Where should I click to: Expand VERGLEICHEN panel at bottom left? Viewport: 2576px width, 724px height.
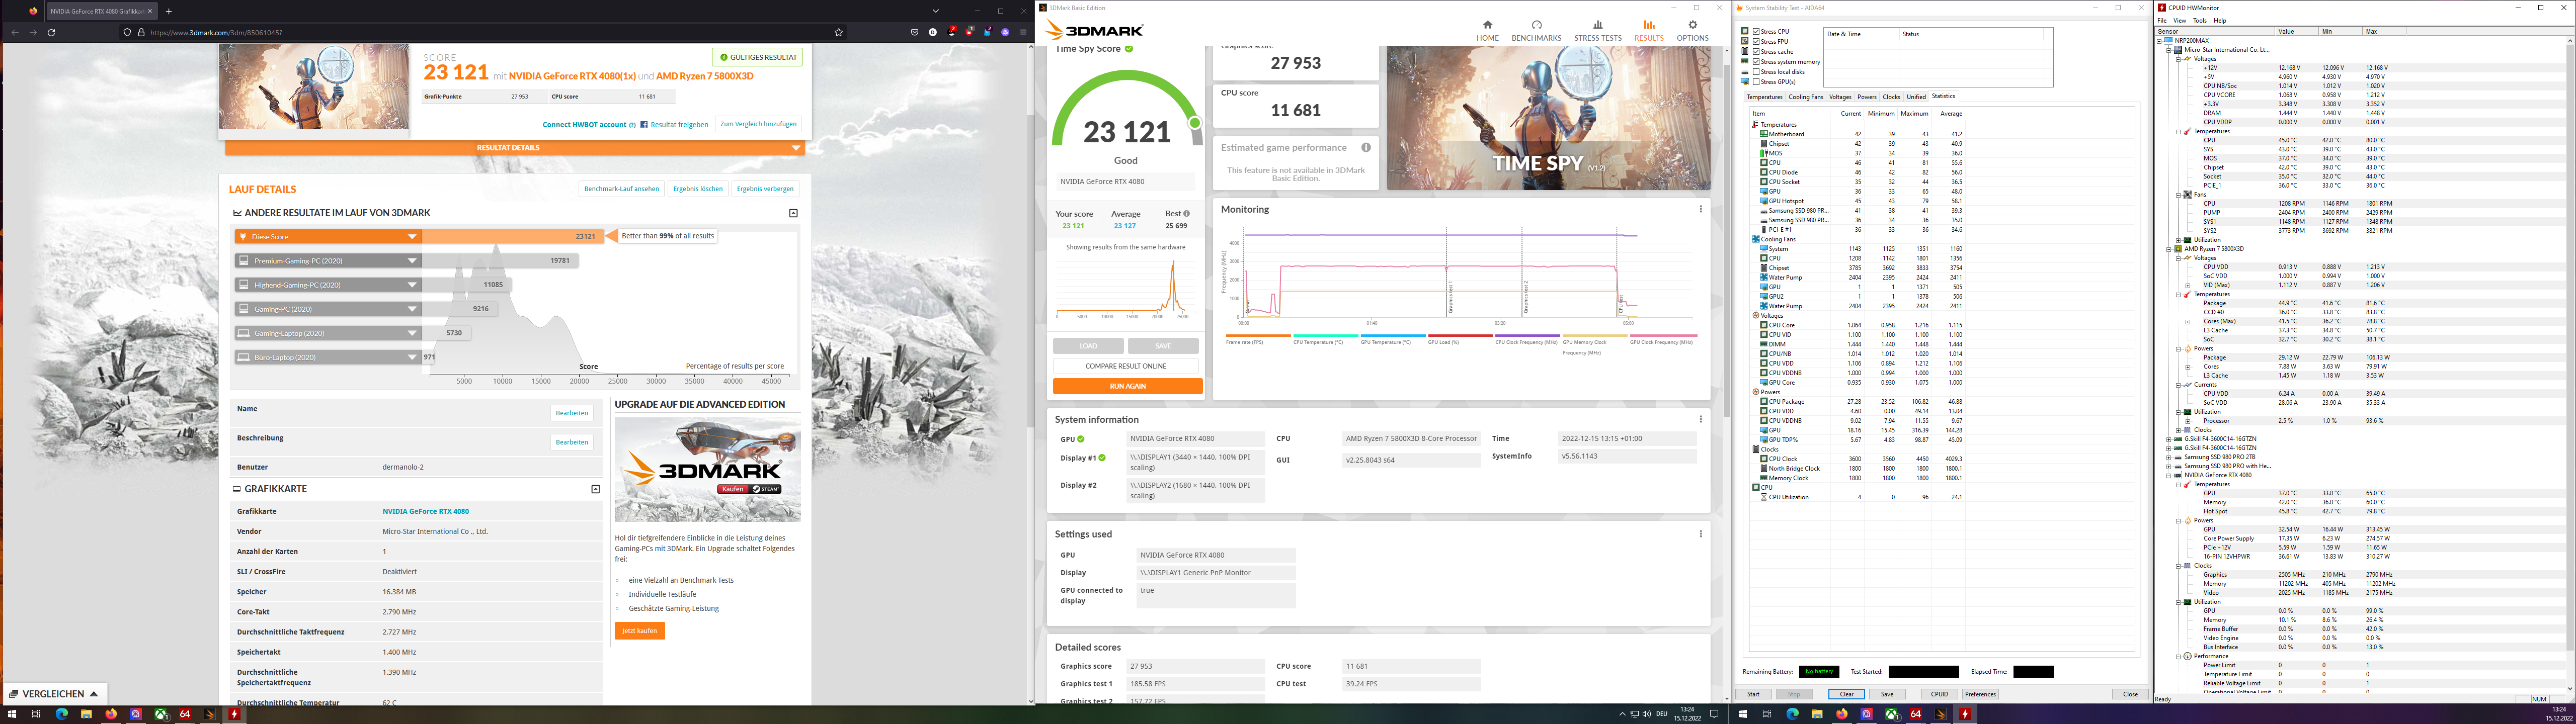(55, 694)
